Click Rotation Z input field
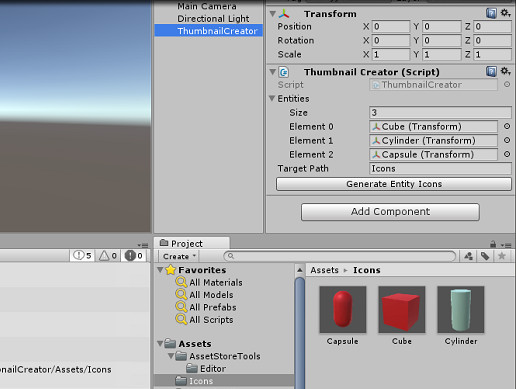 (493, 40)
